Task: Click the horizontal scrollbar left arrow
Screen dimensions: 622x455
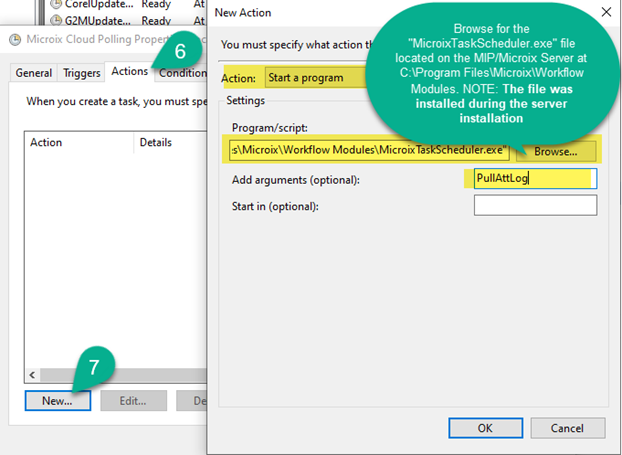Action: (x=32, y=375)
